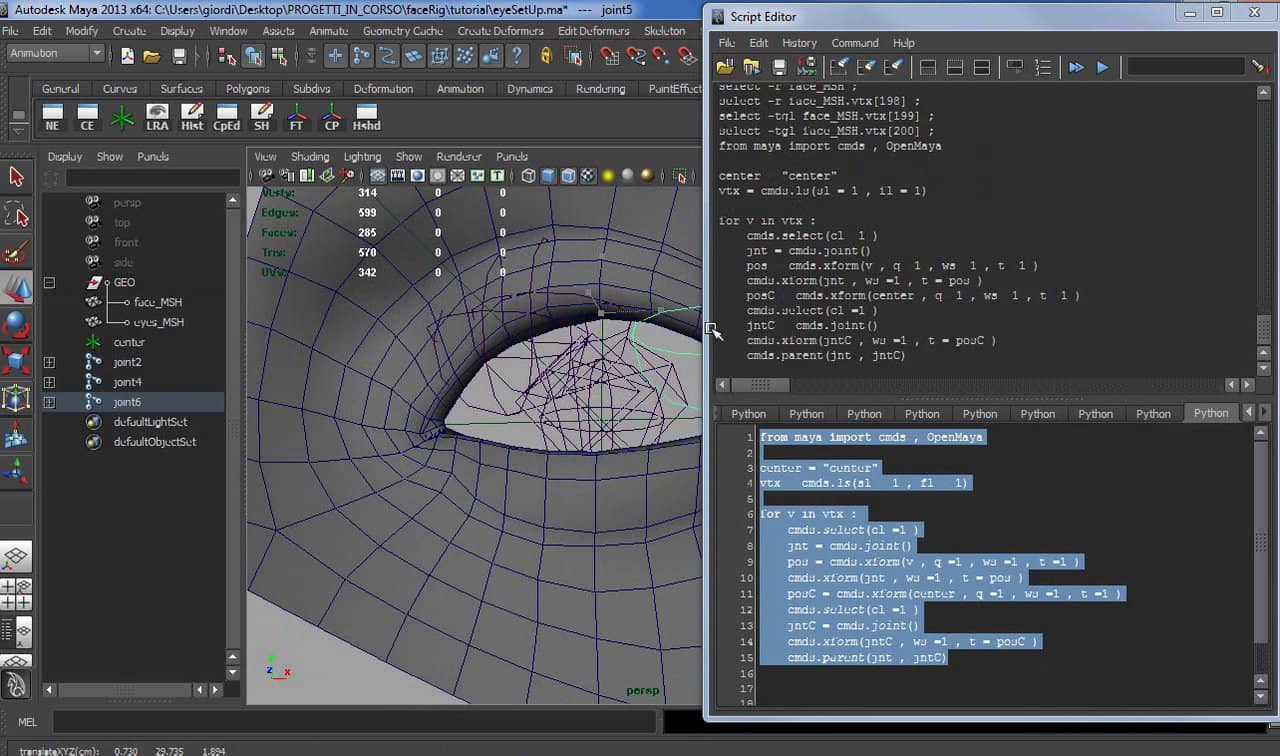Open the Animation menu set dropdown
The image size is (1280, 756).
point(54,54)
